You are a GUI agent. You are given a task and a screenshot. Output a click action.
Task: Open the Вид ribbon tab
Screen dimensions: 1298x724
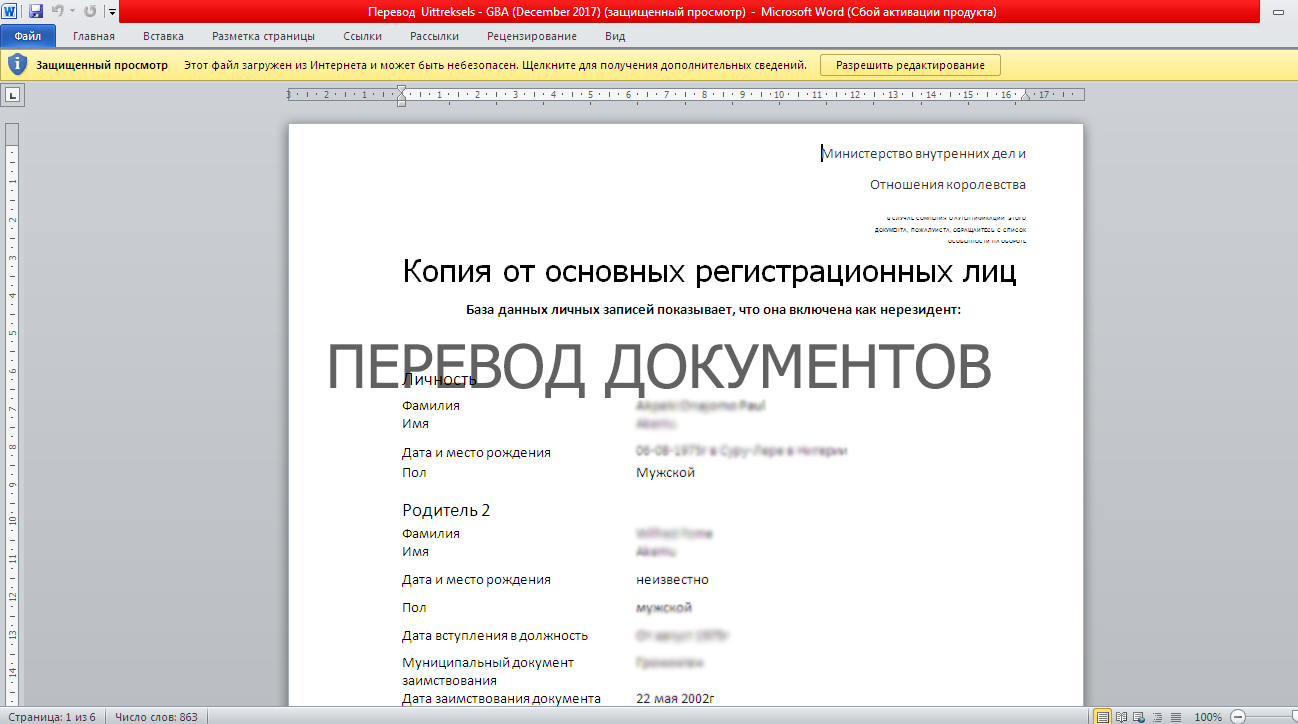pos(615,36)
